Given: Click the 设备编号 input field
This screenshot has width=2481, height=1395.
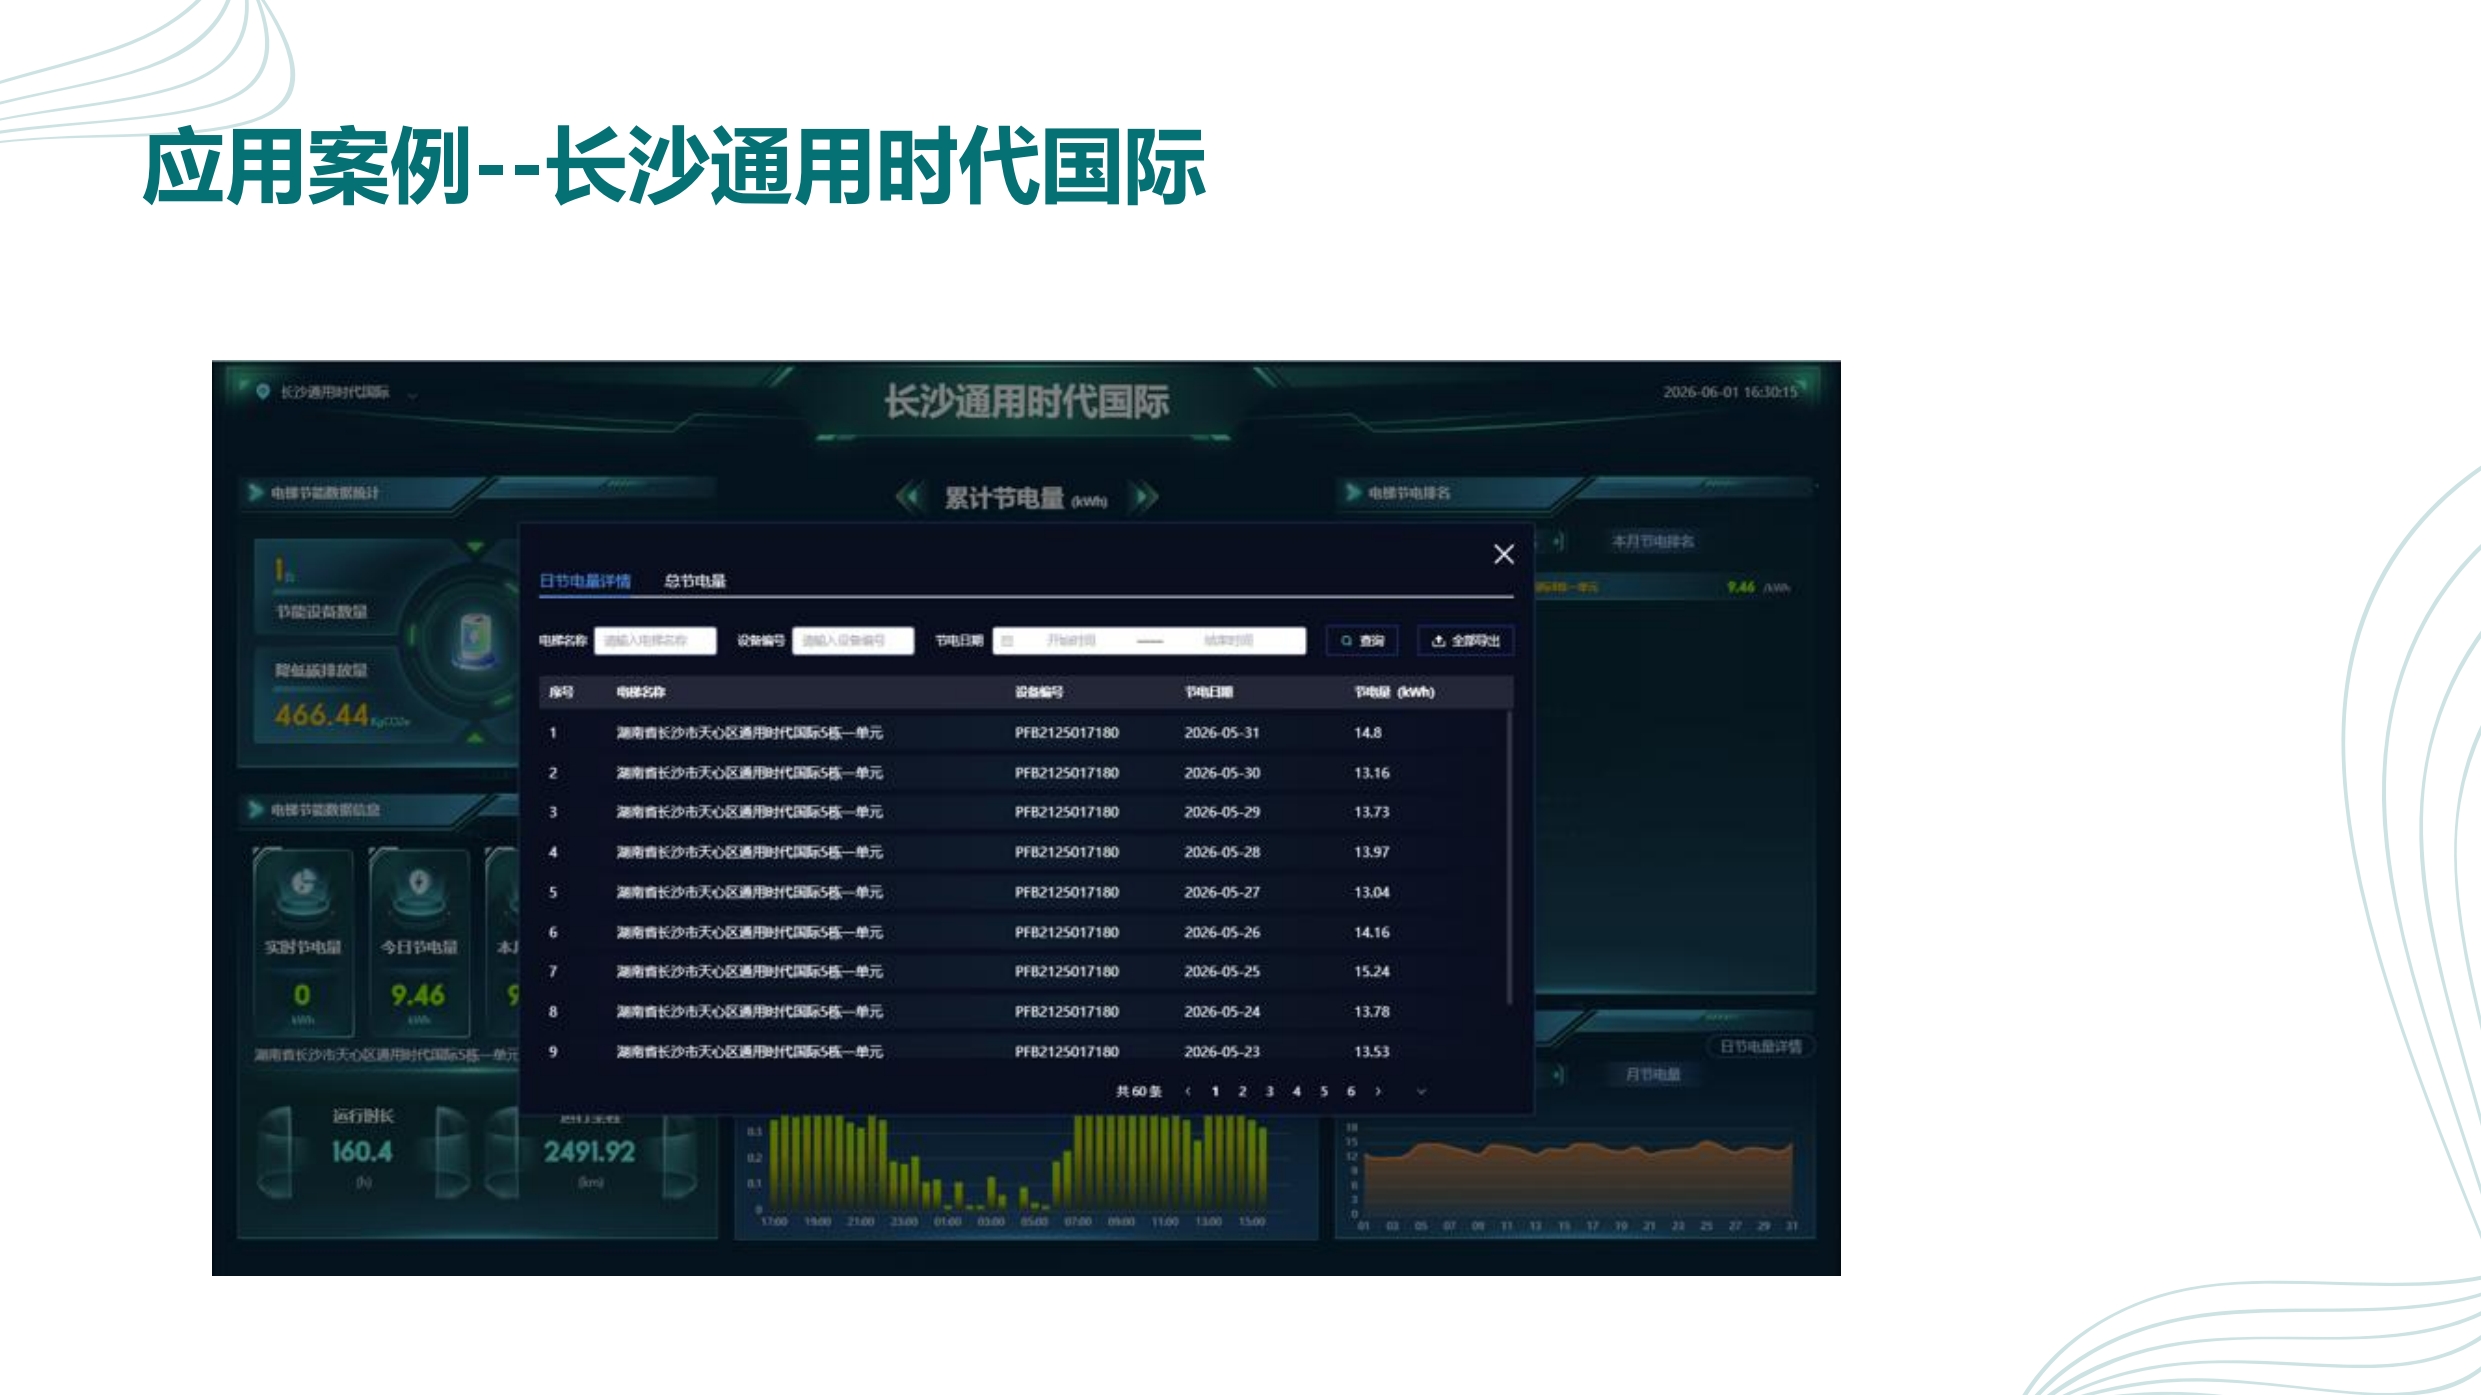Looking at the screenshot, I should pyautogui.click(x=853, y=640).
